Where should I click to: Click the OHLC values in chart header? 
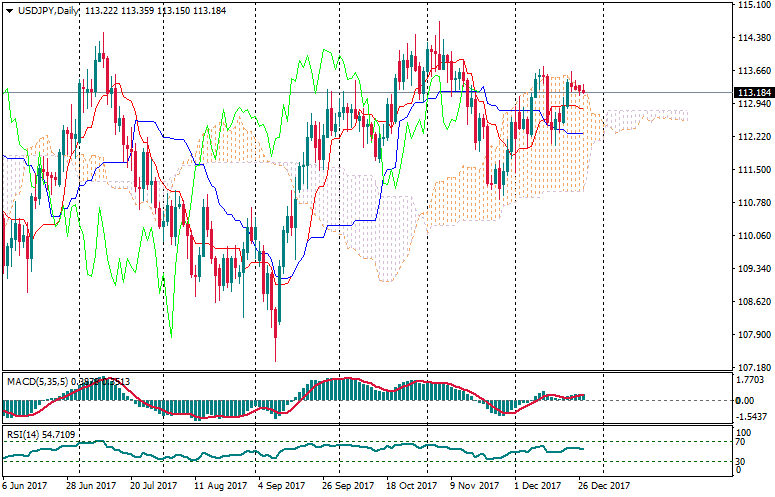point(148,10)
